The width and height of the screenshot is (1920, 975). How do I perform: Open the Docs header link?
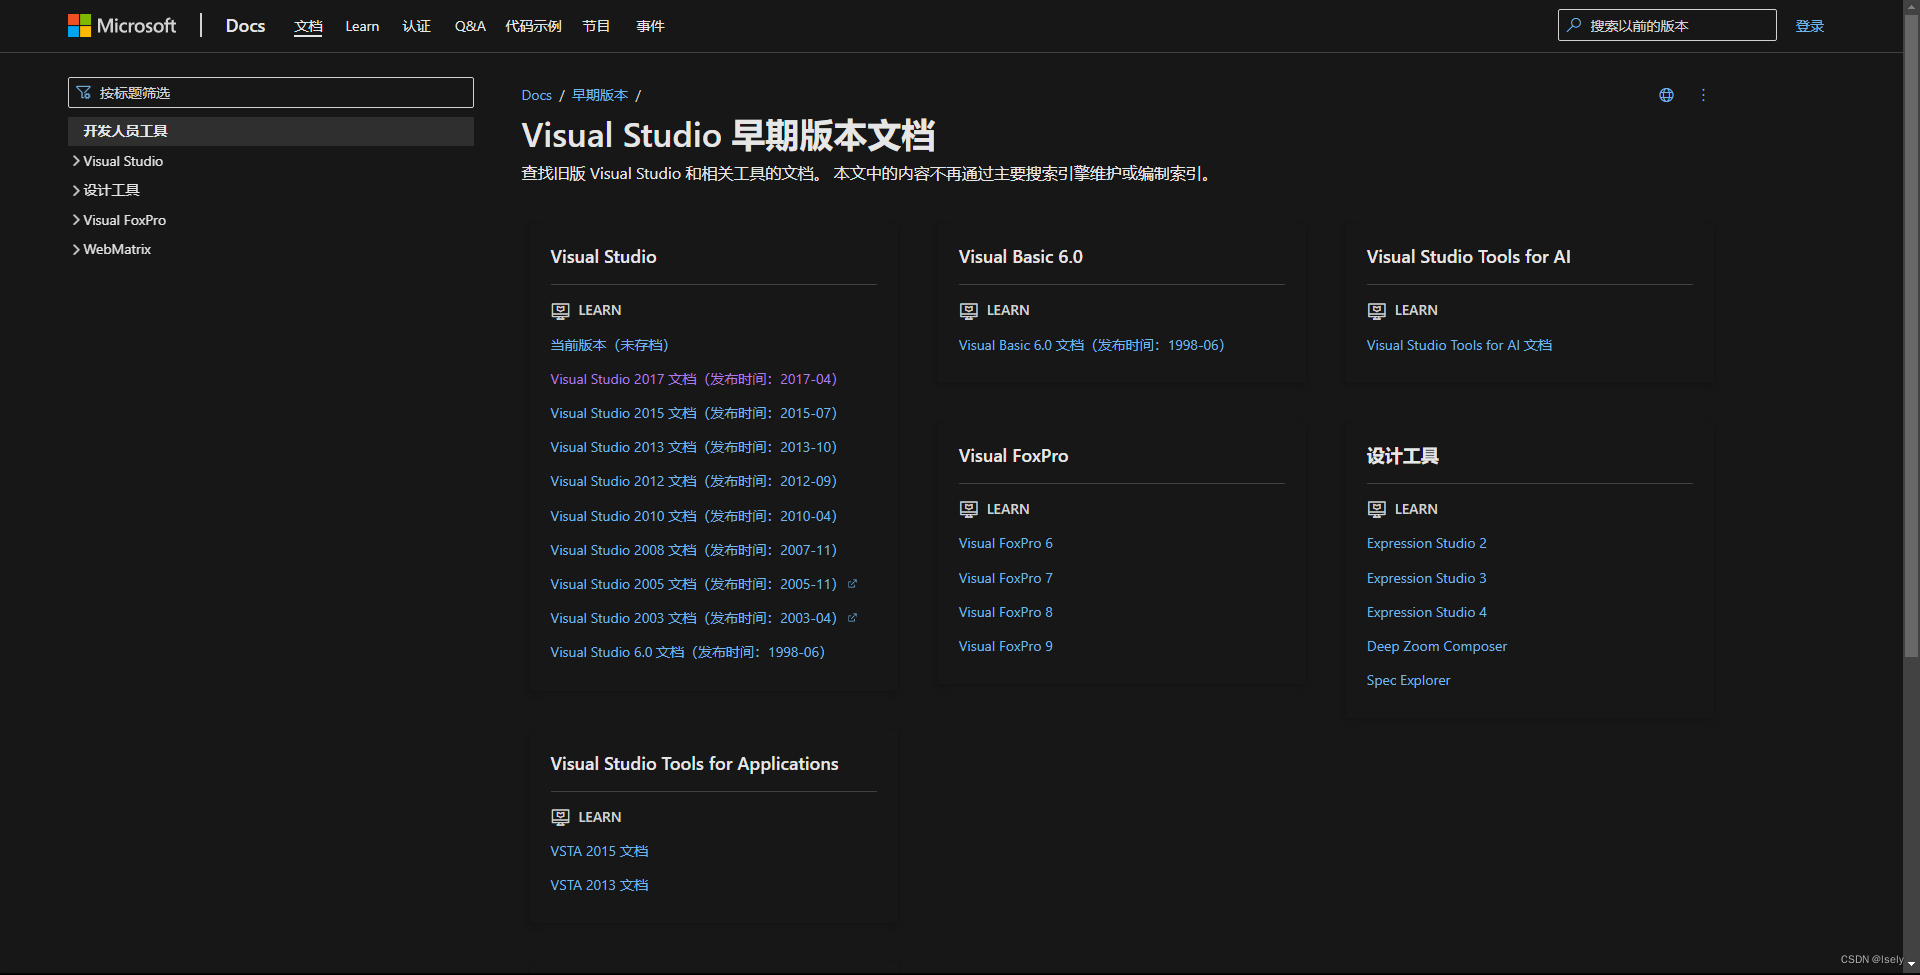[x=245, y=26]
